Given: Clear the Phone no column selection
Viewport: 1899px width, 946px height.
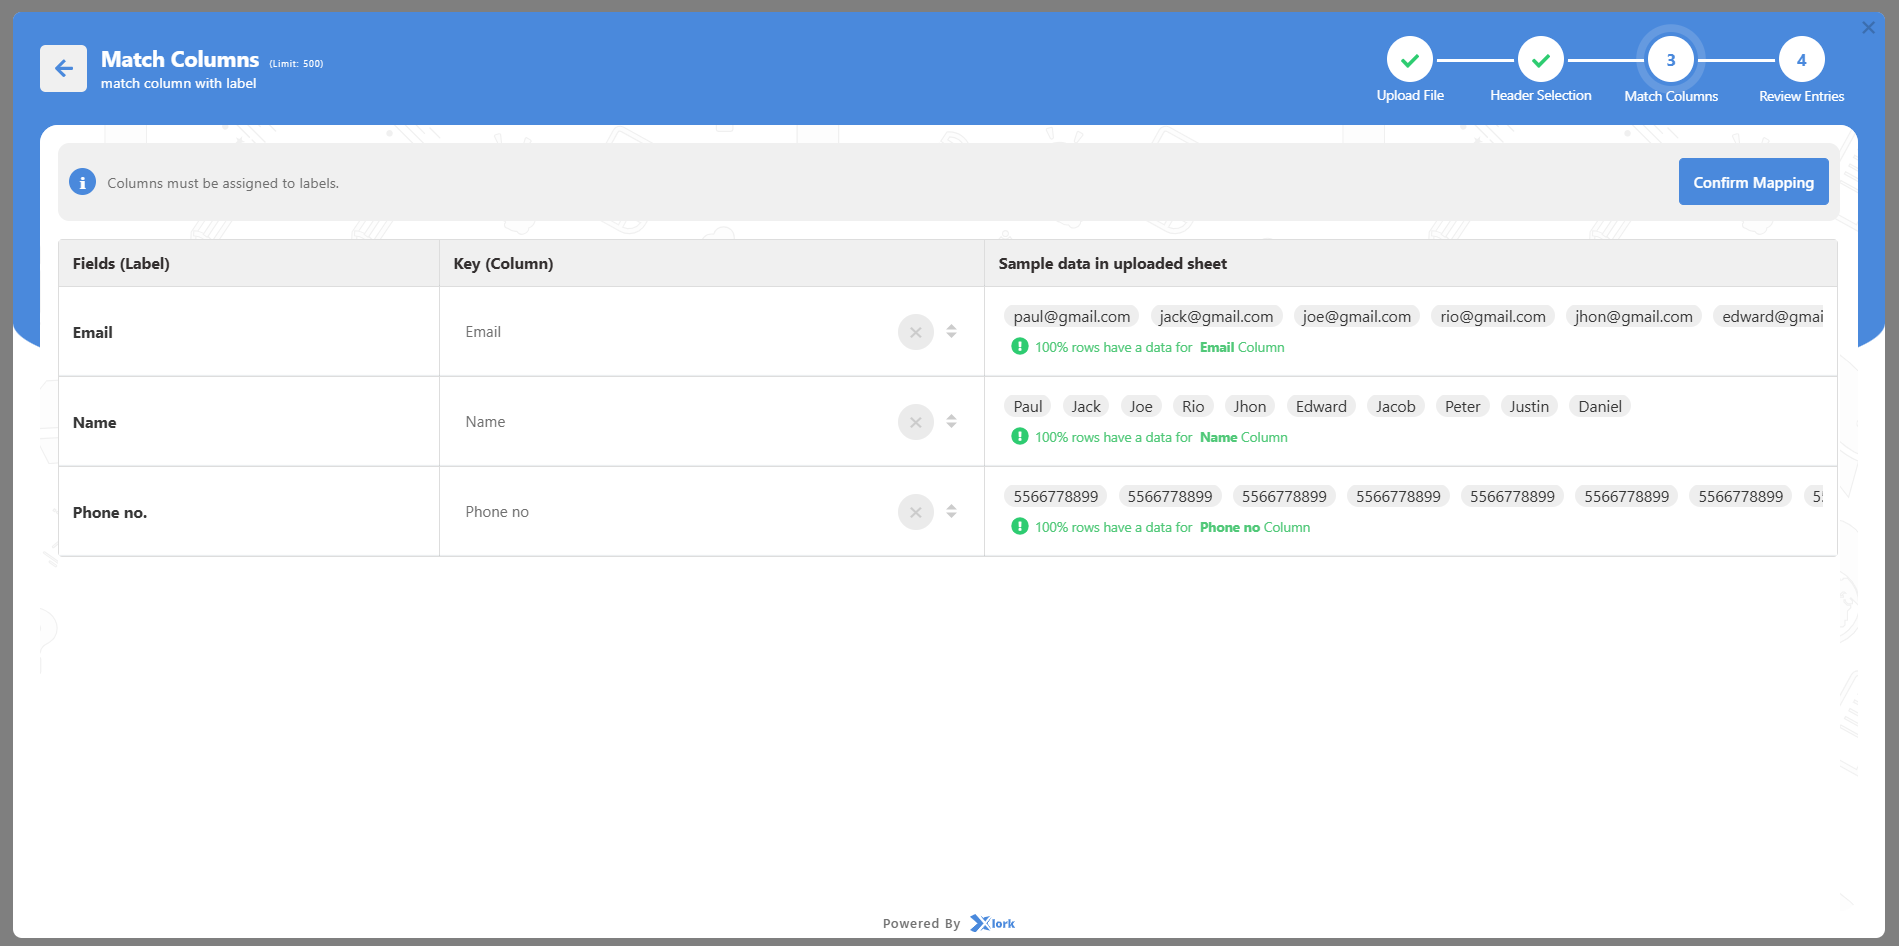Looking at the screenshot, I should click(x=915, y=512).
